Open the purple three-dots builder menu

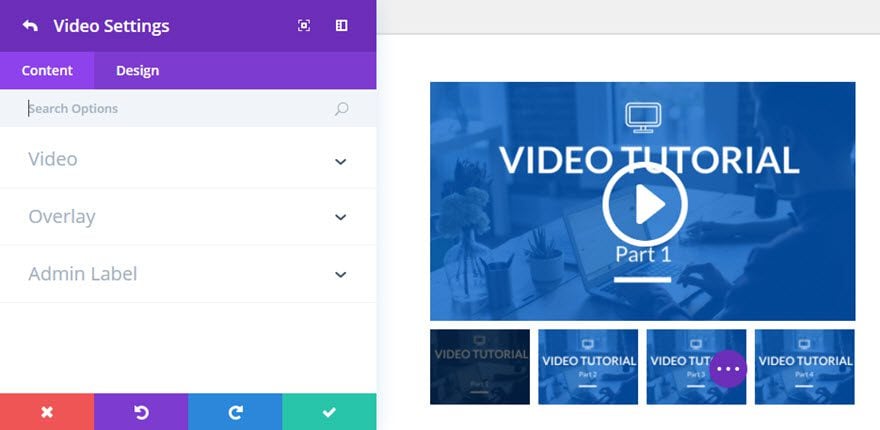coord(728,369)
